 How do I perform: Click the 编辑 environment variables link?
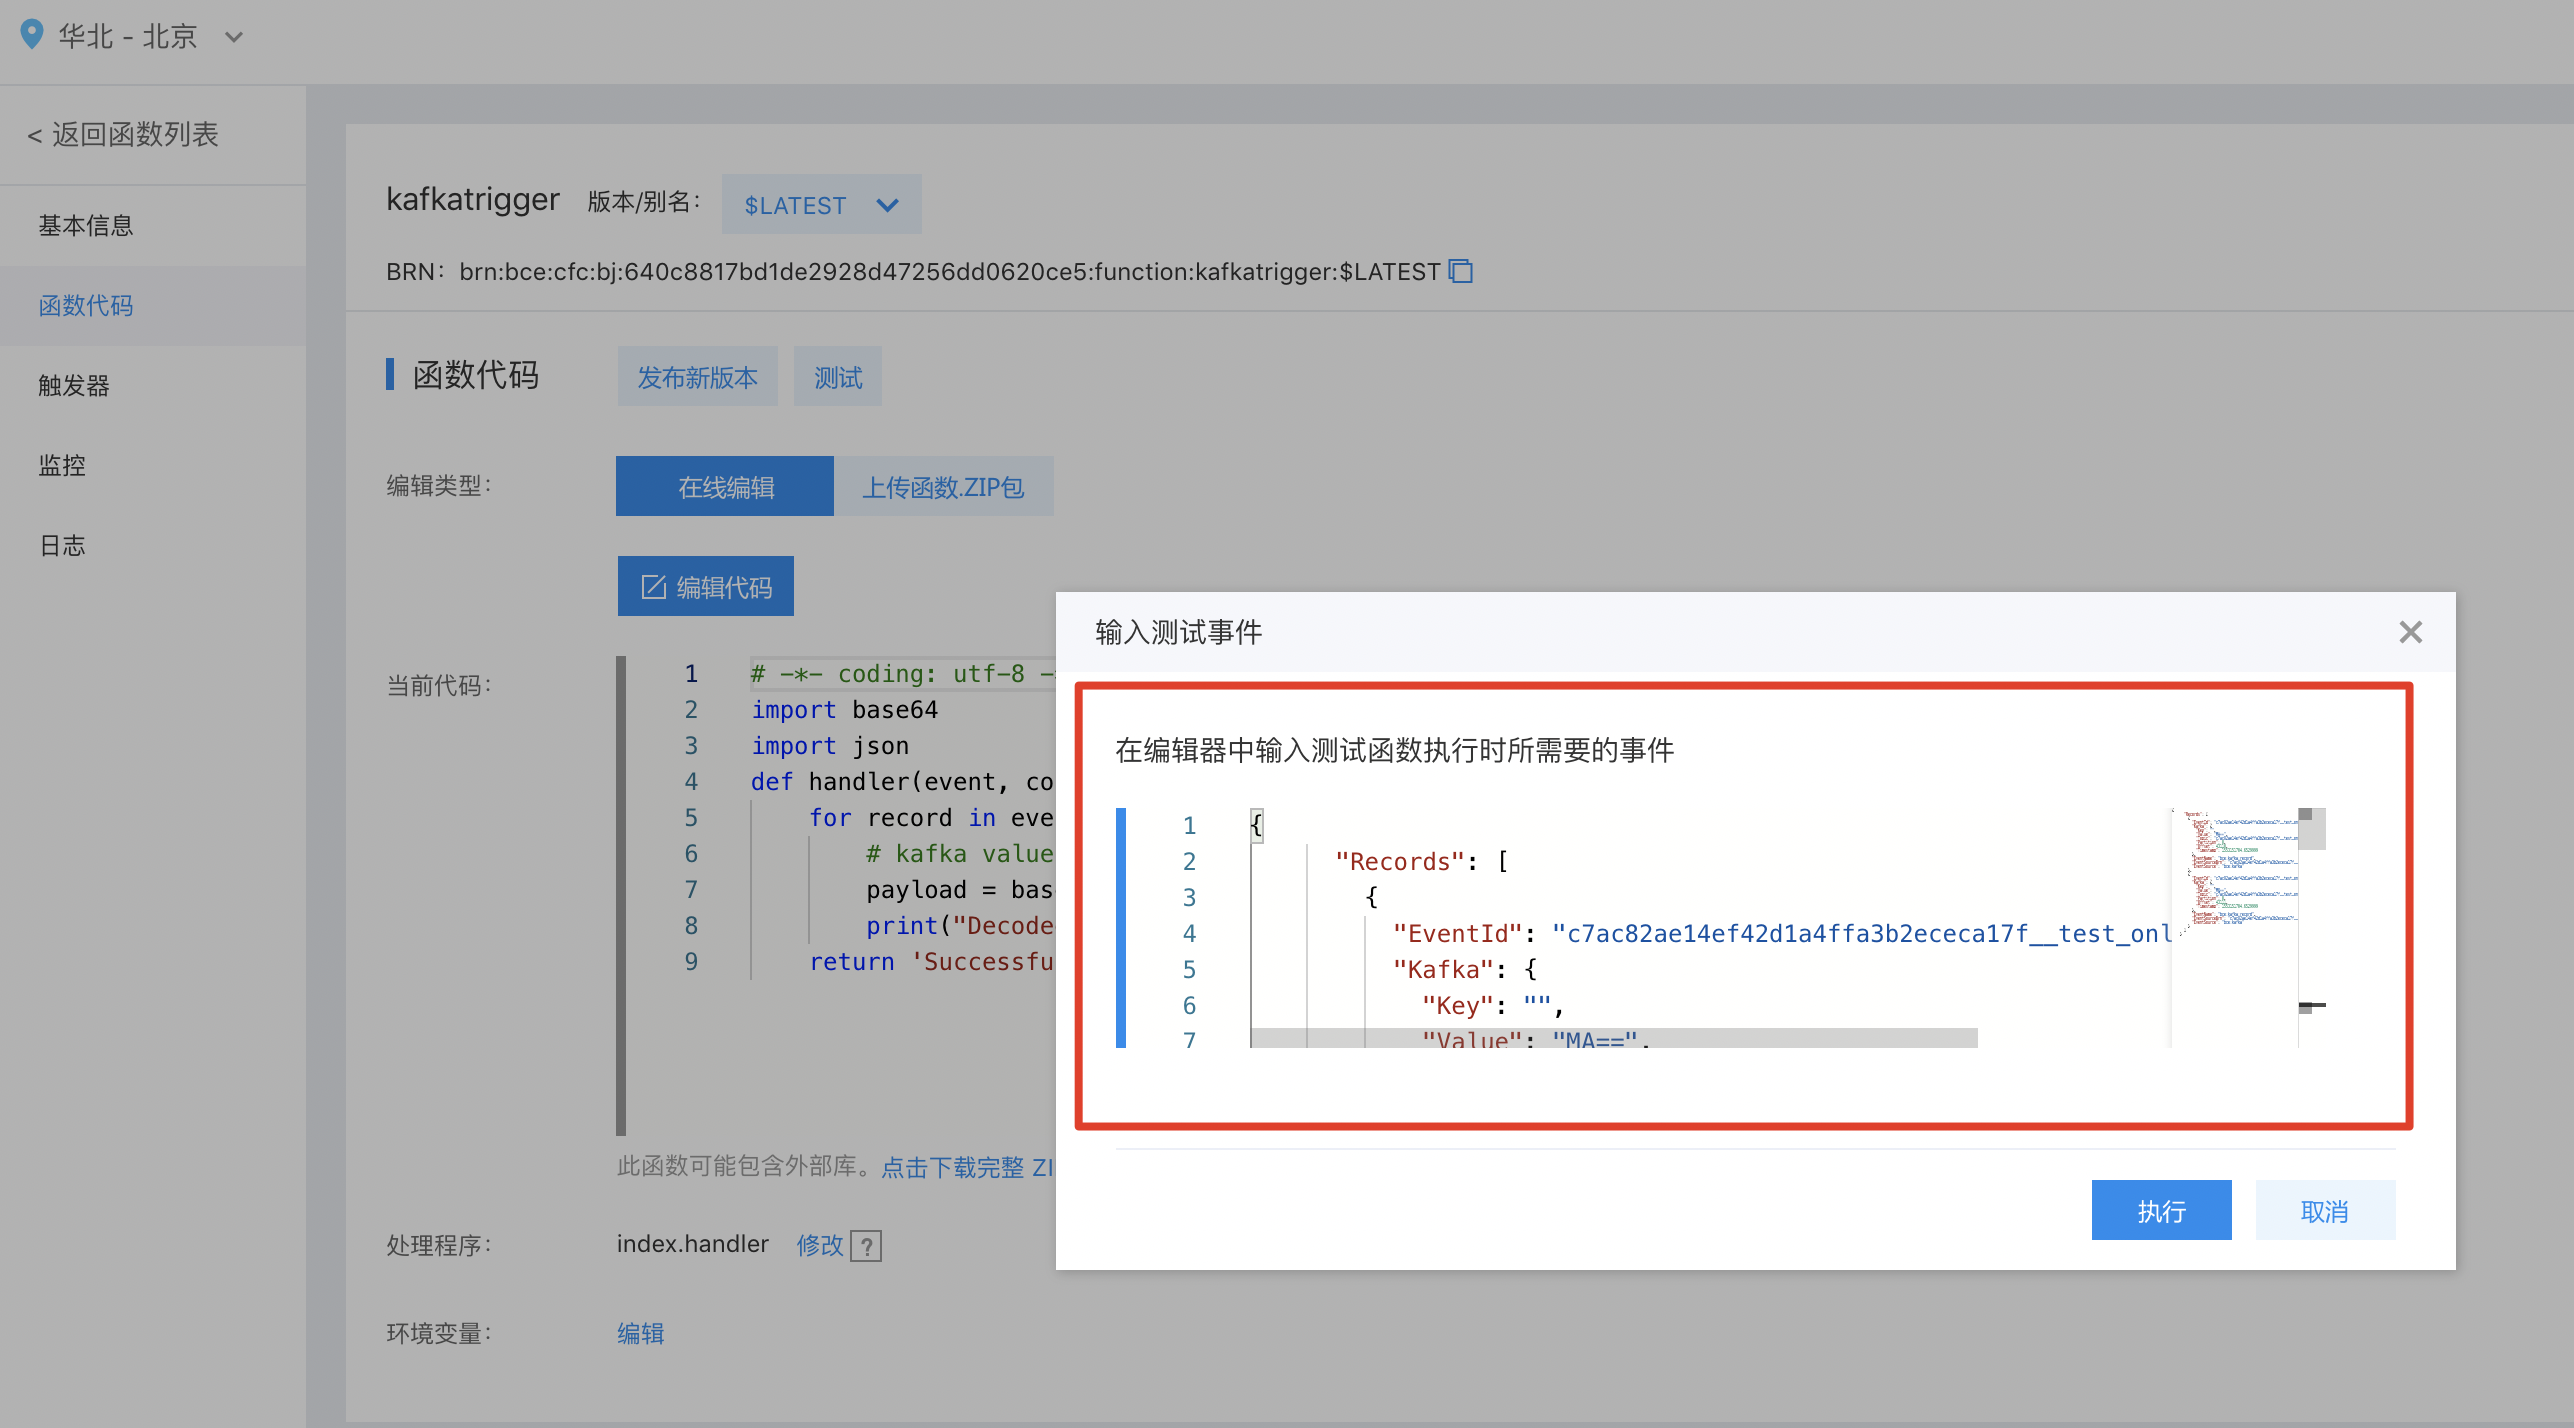(641, 1334)
